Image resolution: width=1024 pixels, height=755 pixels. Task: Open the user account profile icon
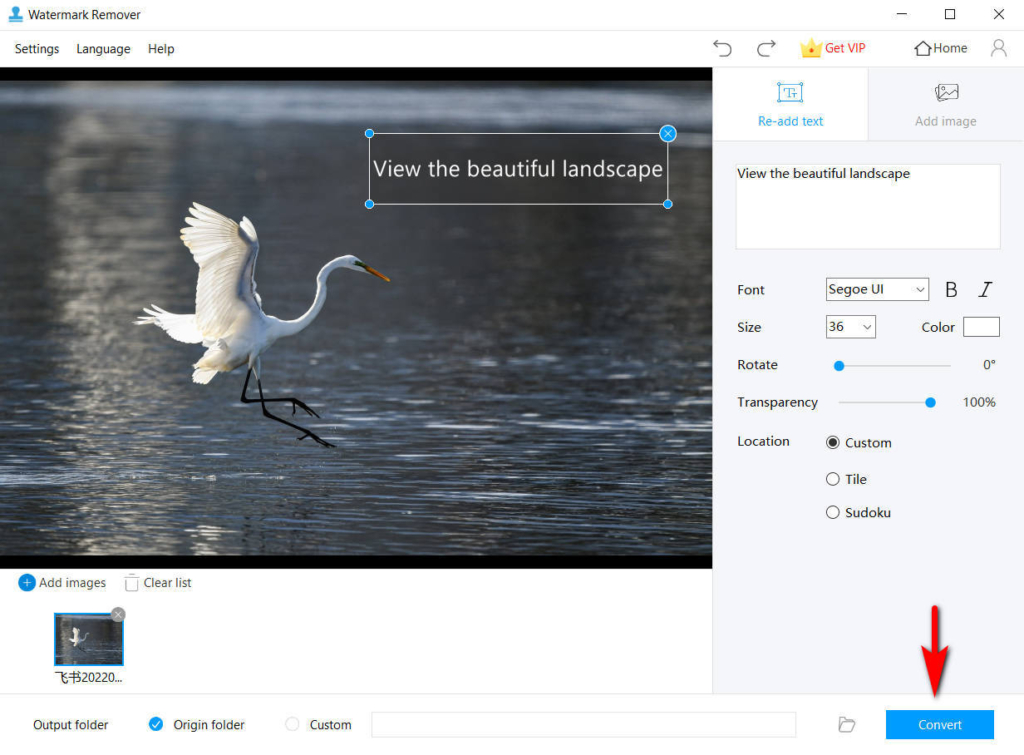coord(998,47)
